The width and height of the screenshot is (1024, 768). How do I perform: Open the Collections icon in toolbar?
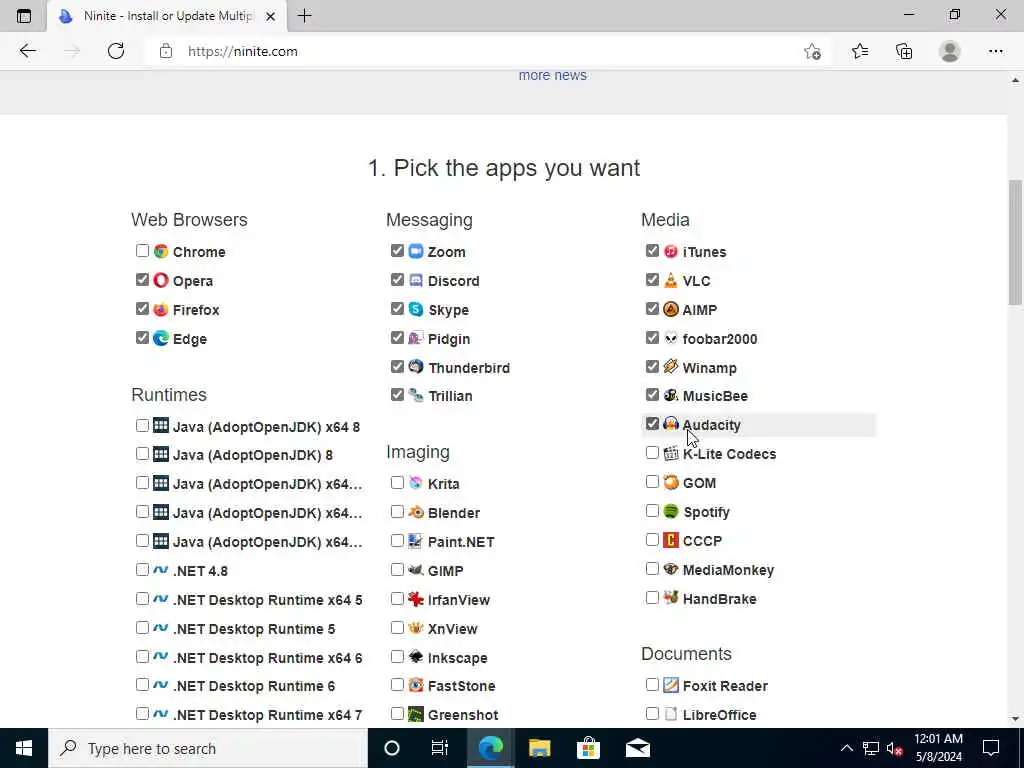[x=904, y=52]
